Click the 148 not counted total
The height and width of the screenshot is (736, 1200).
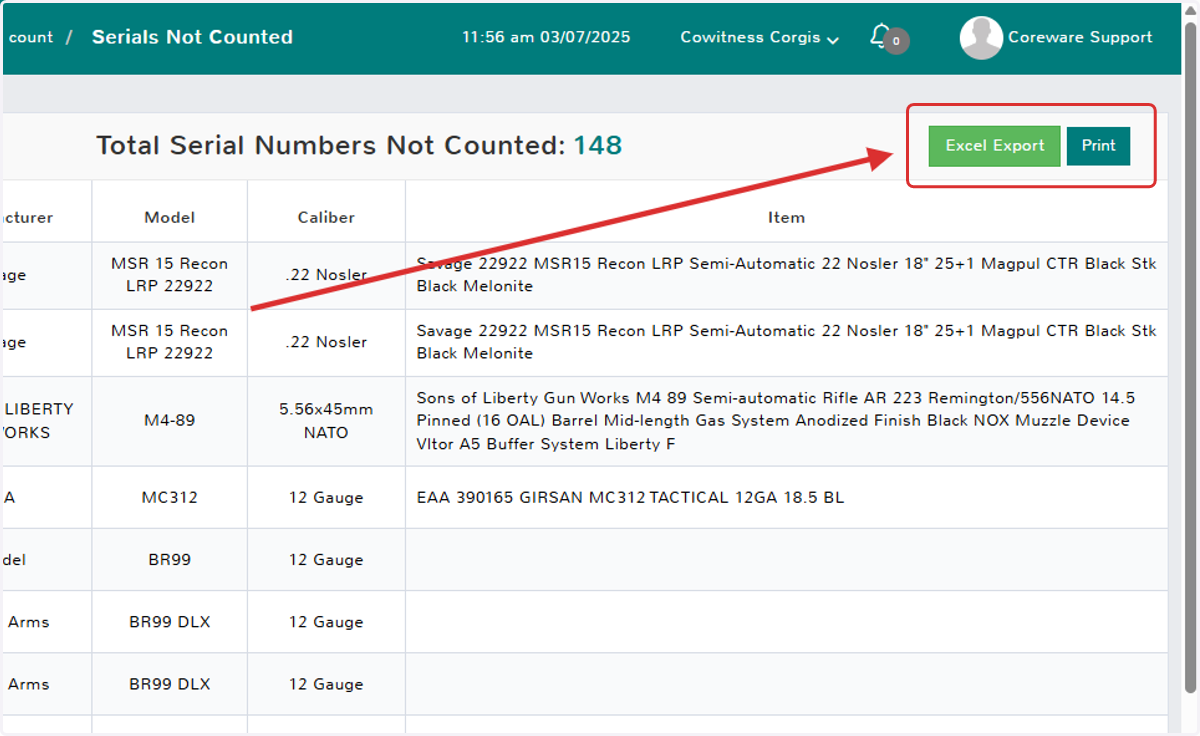click(x=597, y=146)
